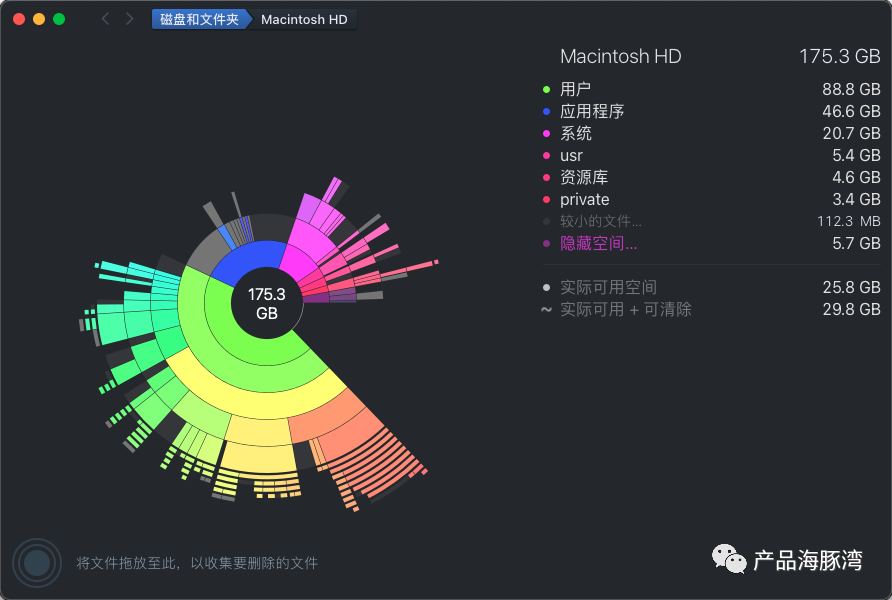The width and height of the screenshot is (892, 600).
Task: Click the pink dot beside usr
Action: (547, 156)
